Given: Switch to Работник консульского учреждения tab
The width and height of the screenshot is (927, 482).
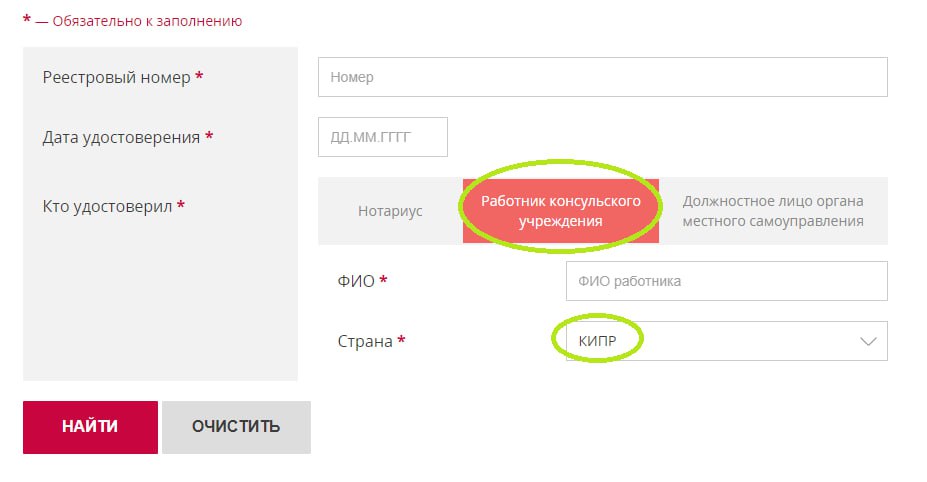Looking at the screenshot, I should coord(561,211).
